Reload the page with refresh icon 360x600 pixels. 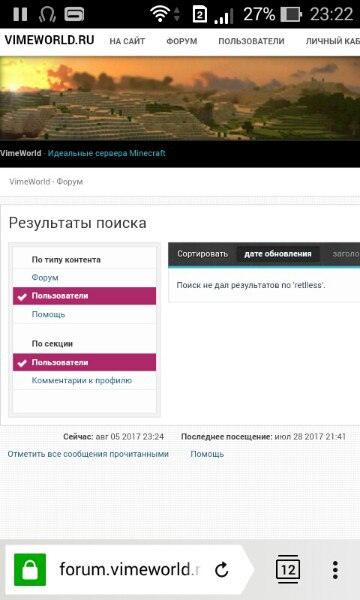[222, 570]
